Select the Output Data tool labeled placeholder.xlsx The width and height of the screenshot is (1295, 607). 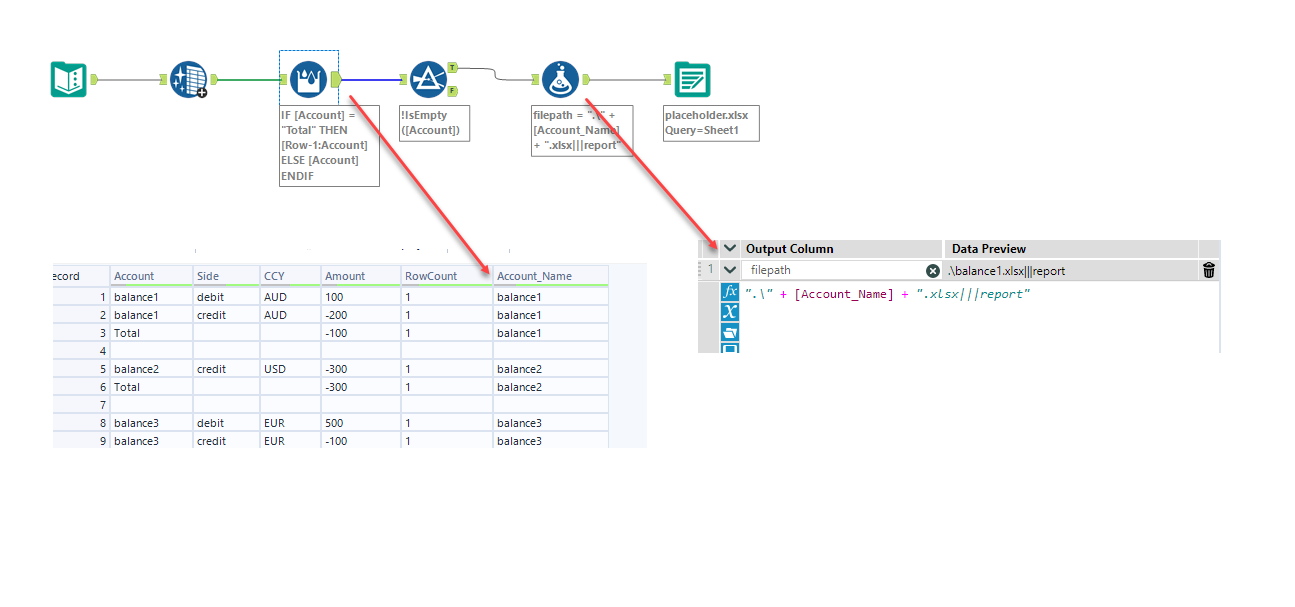690,78
